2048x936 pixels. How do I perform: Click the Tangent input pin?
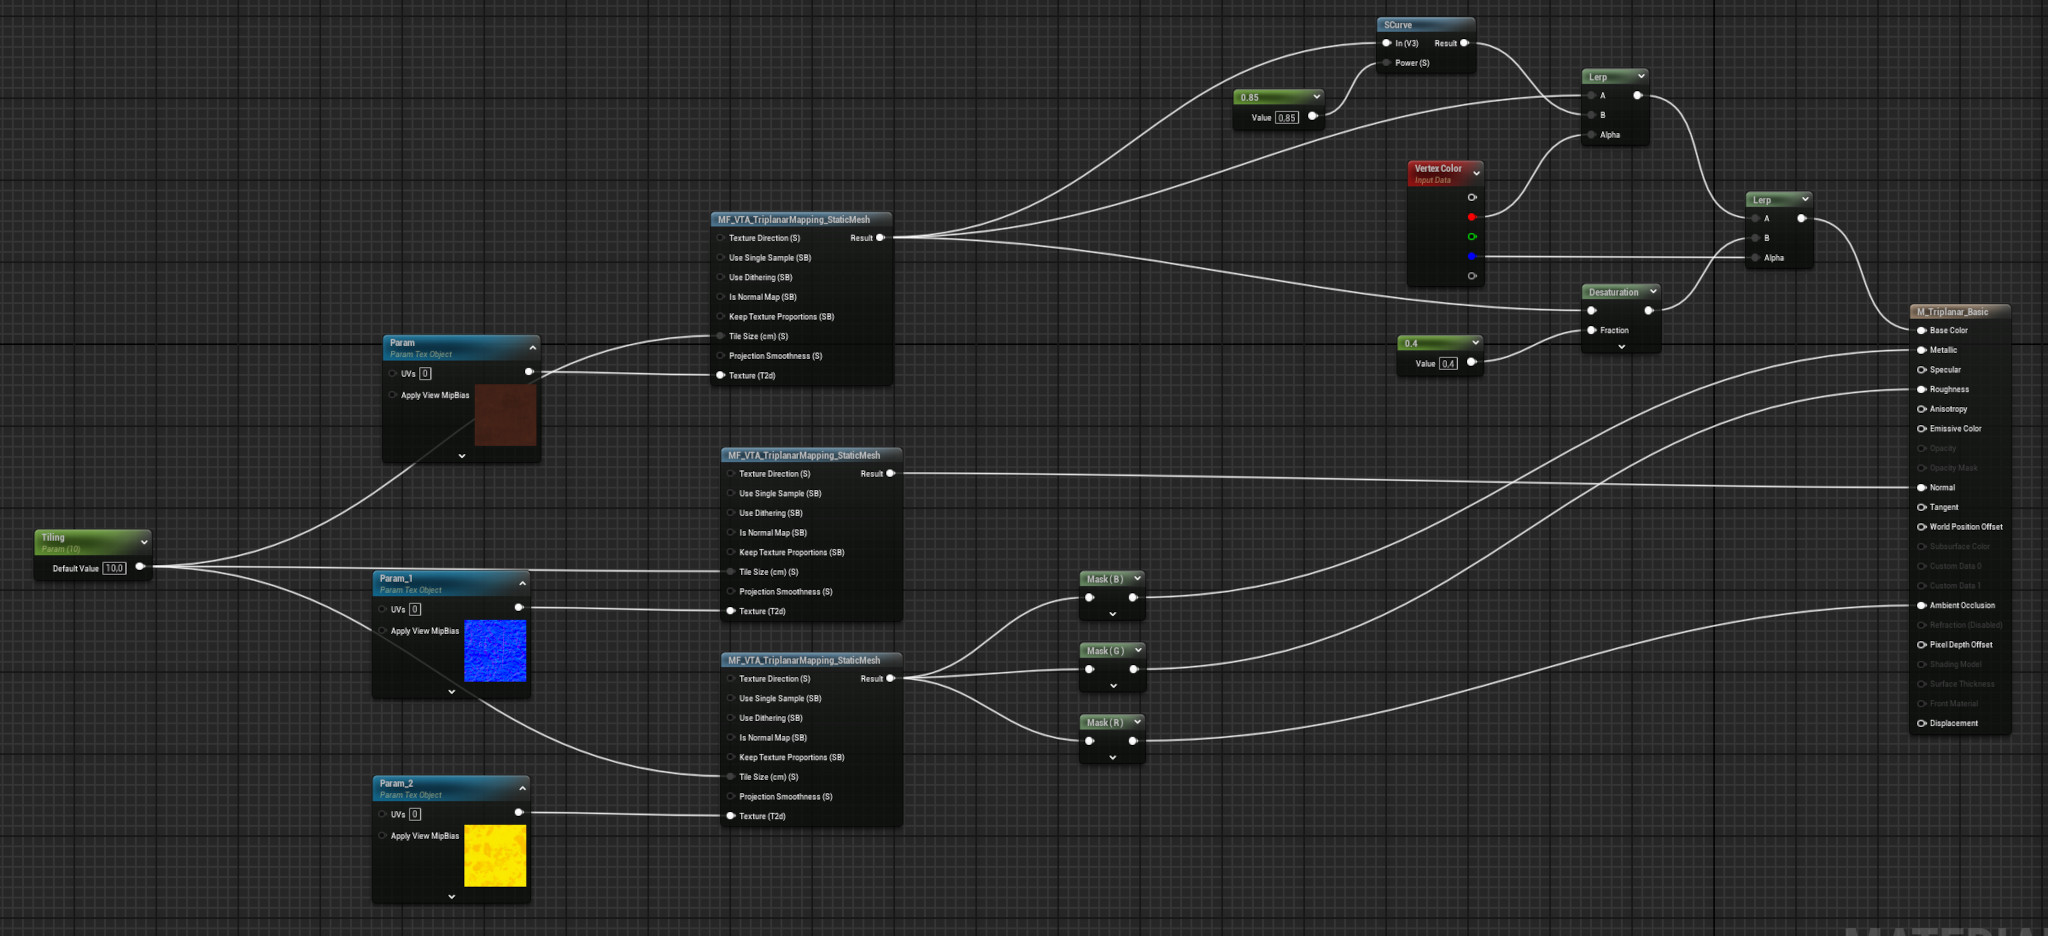tap(1921, 507)
